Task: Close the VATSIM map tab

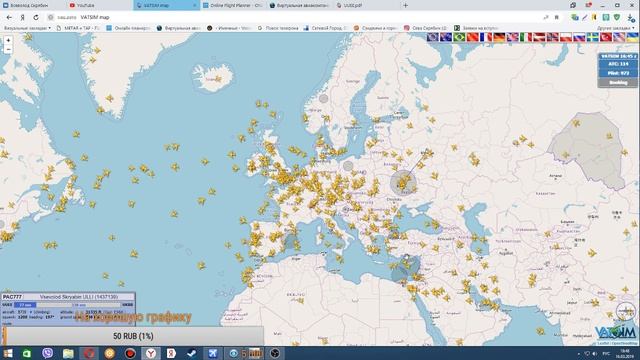Action: [195, 5]
